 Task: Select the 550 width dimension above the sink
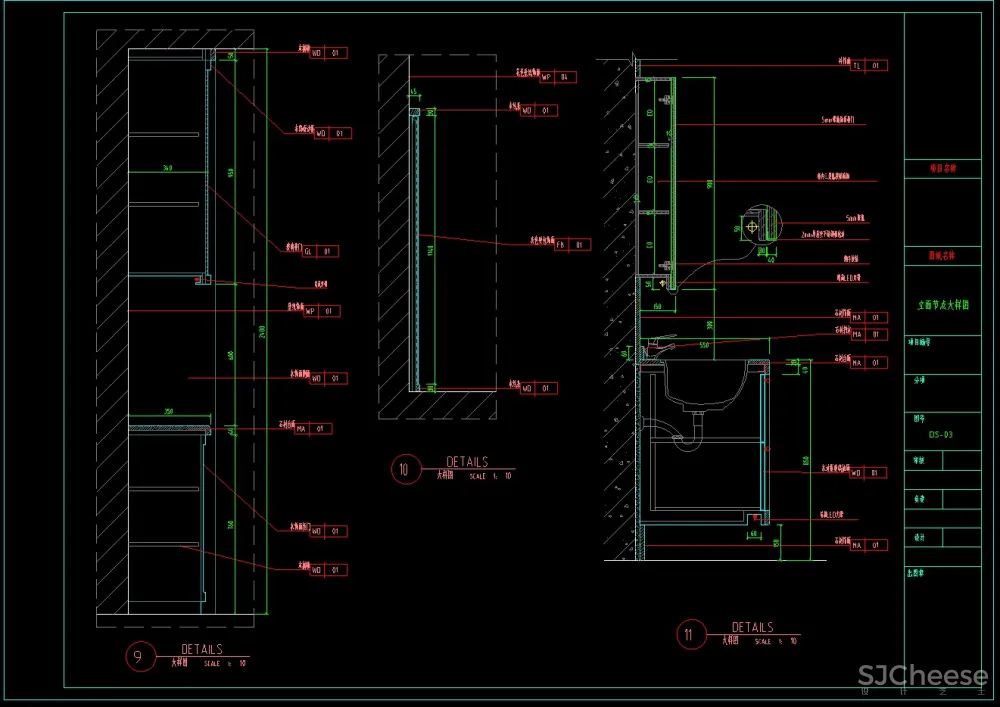[x=704, y=345]
